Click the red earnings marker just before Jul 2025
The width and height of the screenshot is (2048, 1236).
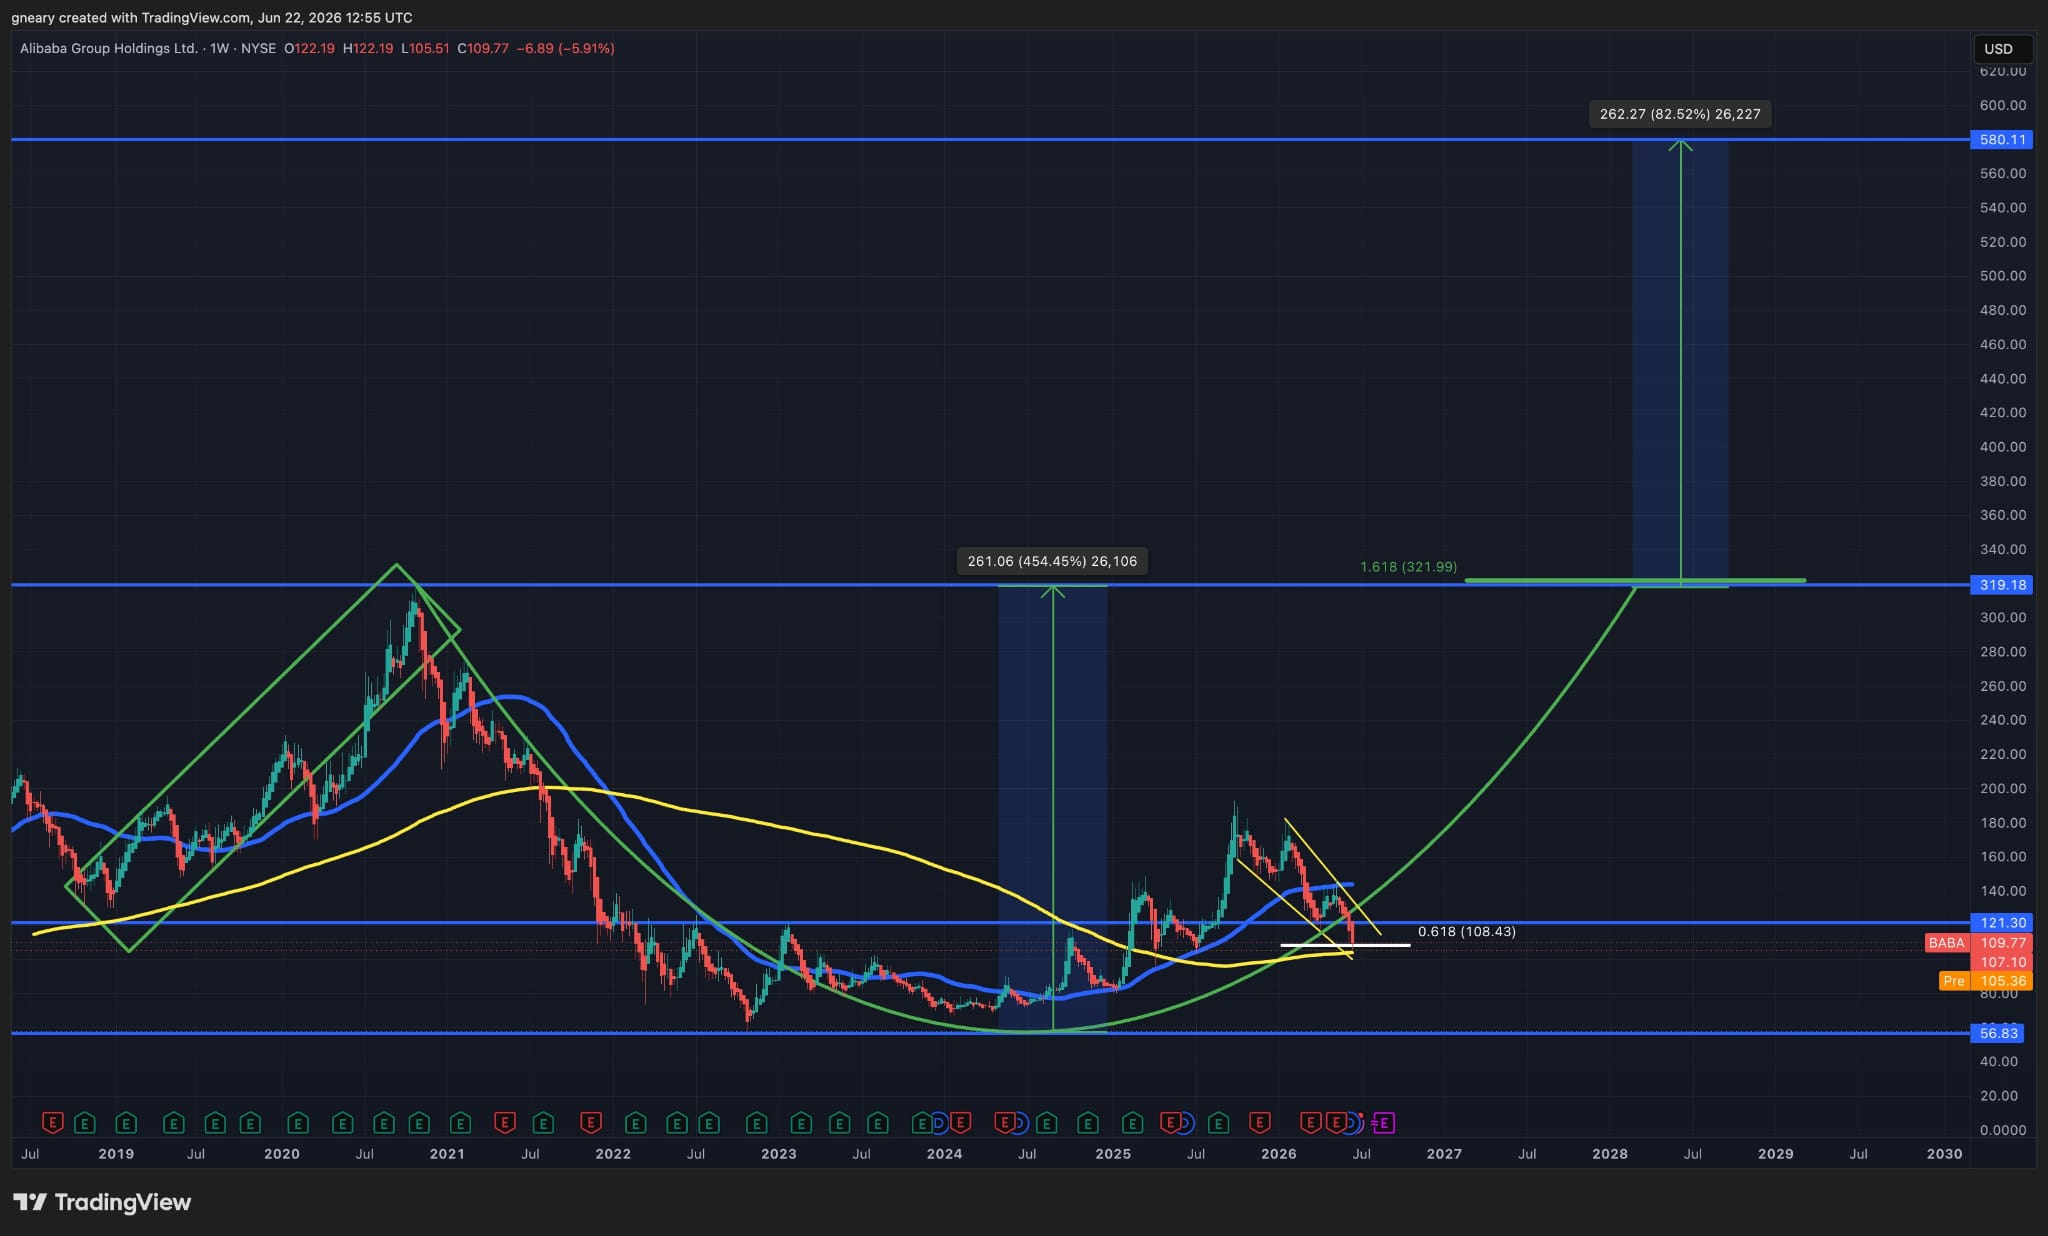(x=1169, y=1123)
